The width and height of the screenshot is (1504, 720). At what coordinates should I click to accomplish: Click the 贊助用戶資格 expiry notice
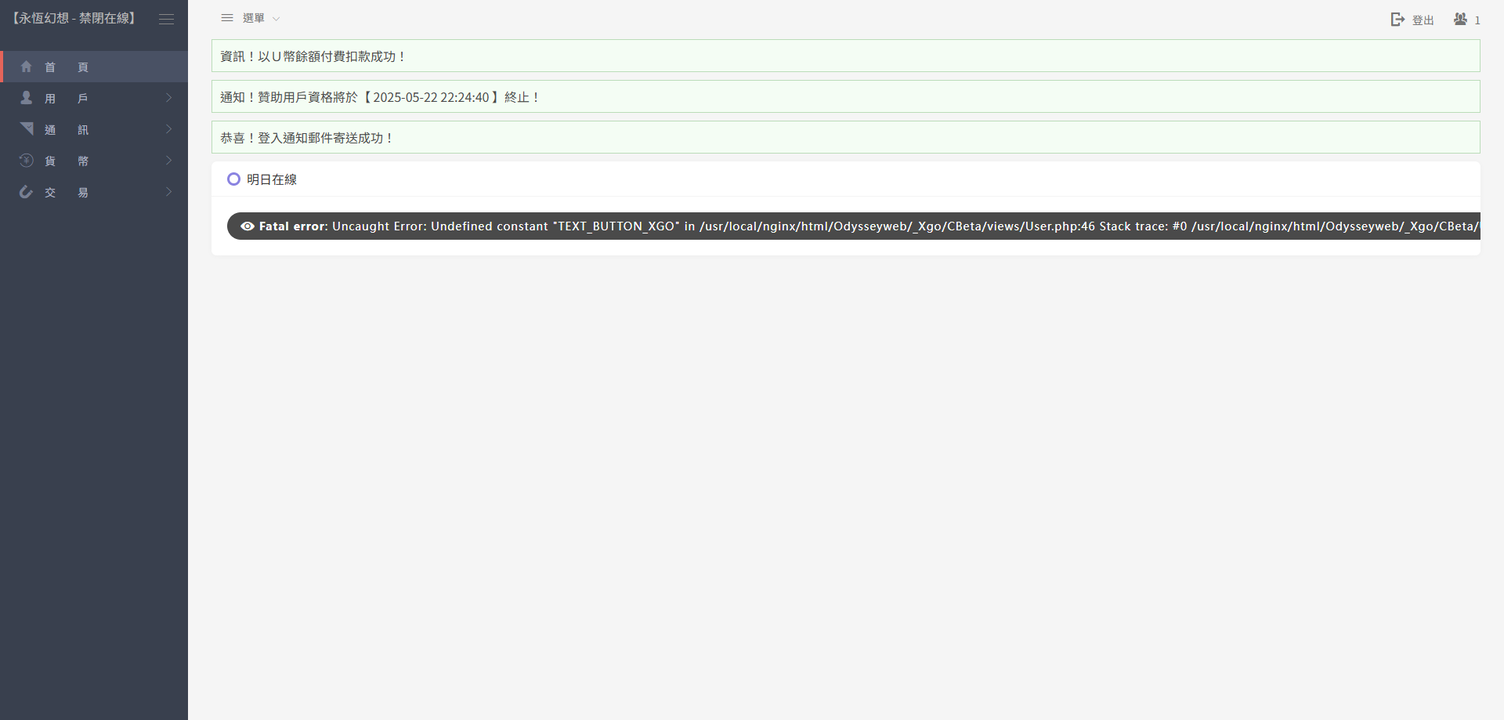pyautogui.click(x=845, y=97)
